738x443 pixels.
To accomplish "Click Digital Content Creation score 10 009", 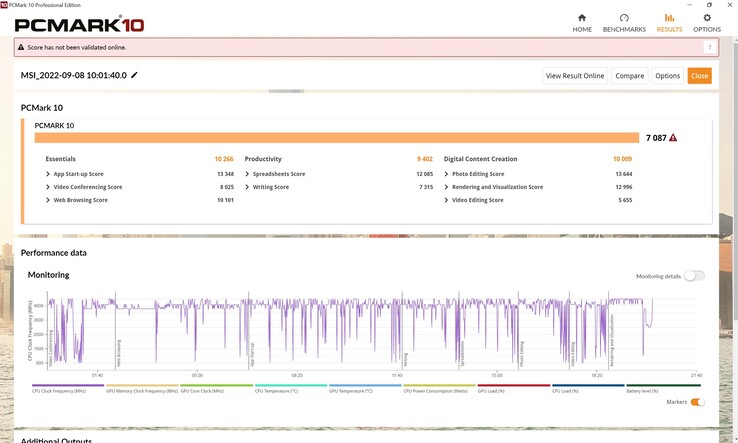I will pyautogui.click(x=622, y=159).
